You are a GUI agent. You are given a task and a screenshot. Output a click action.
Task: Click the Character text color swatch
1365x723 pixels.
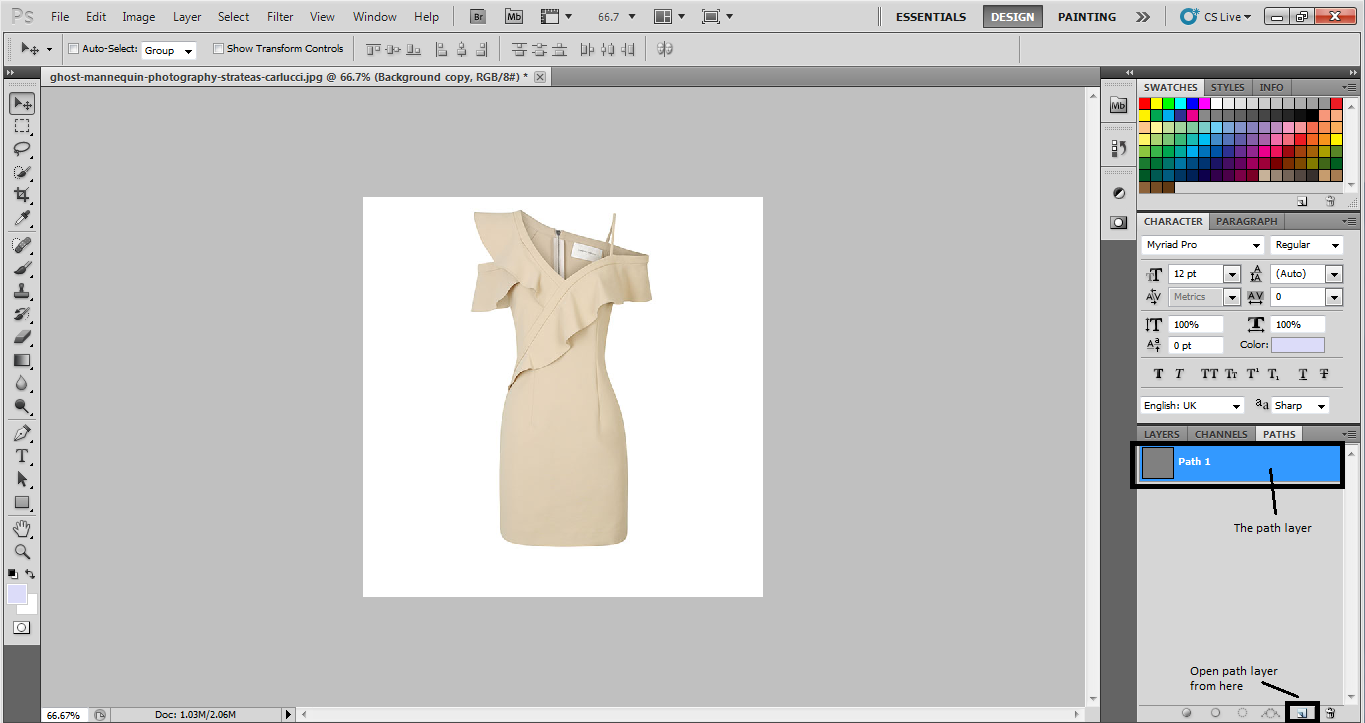click(1297, 345)
